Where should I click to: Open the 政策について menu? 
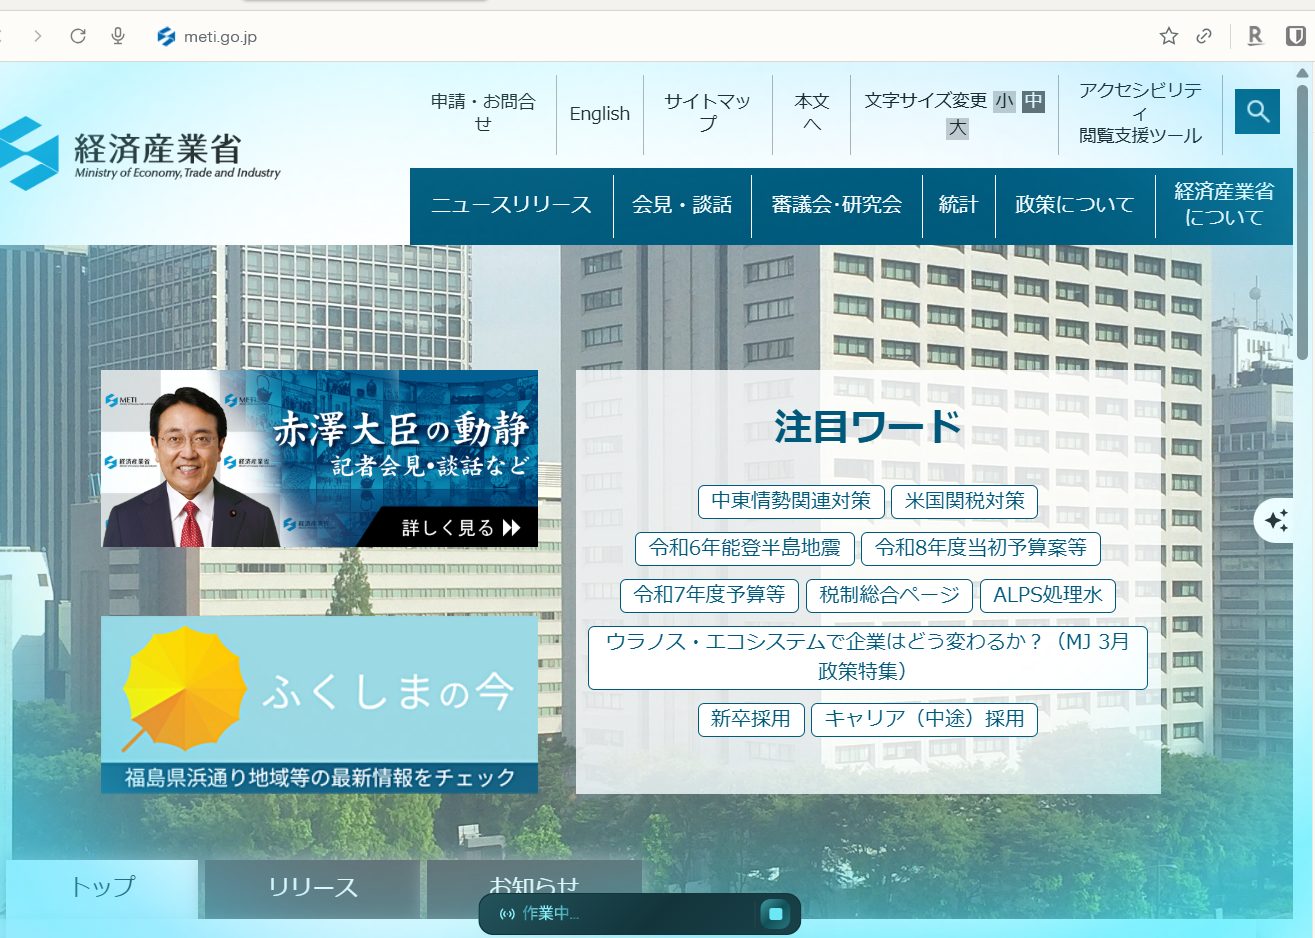coord(1074,205)
